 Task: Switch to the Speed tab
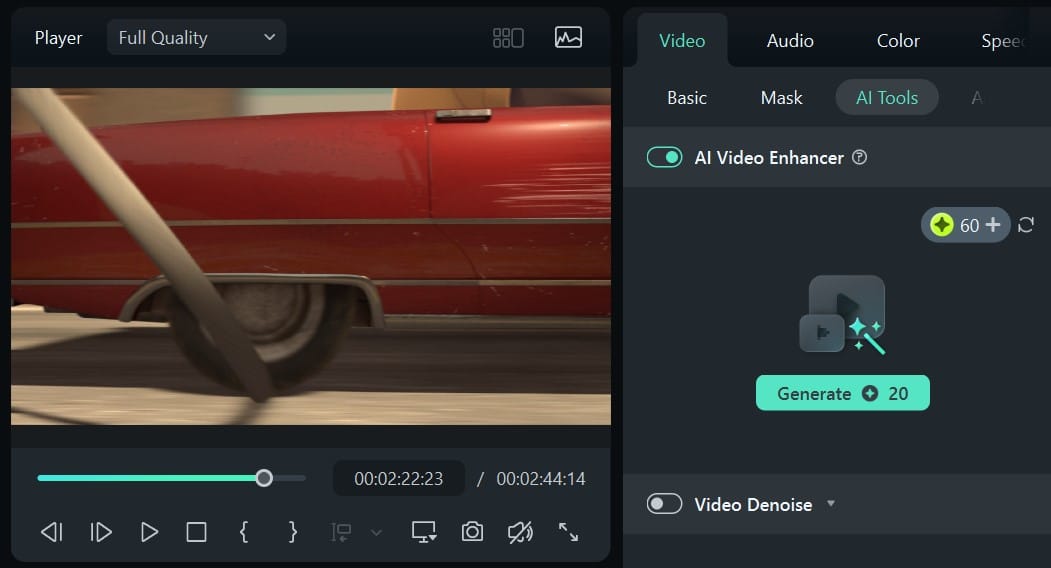pyautogui.click(x=1003, y=41)
